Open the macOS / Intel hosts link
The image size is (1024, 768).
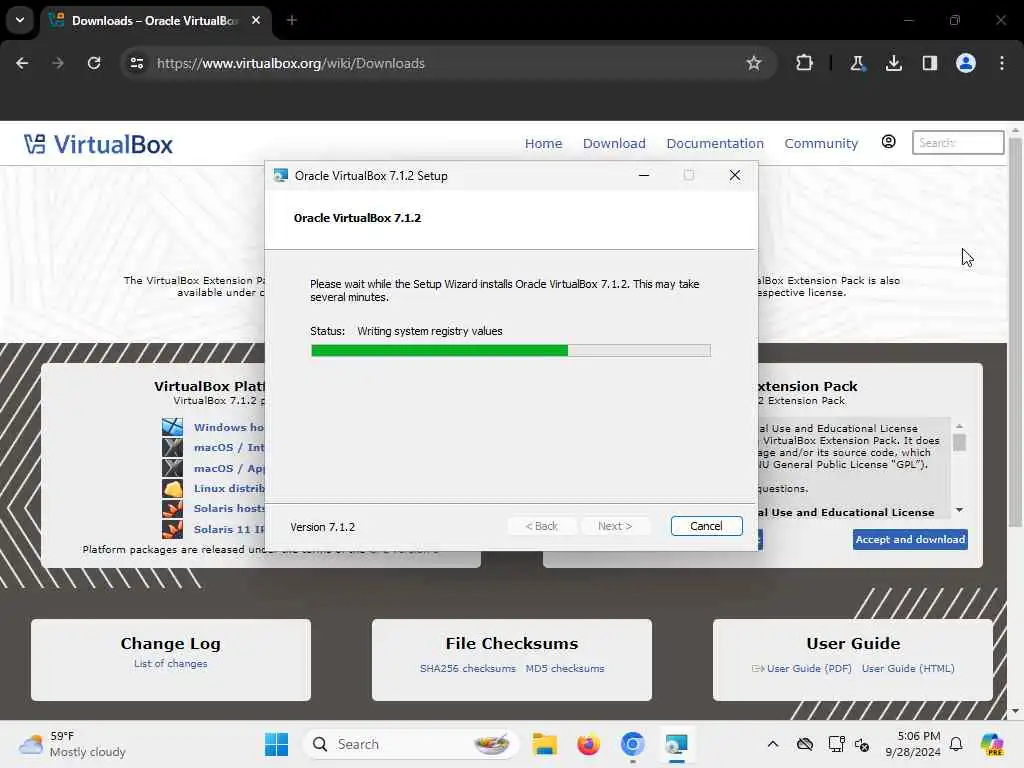[229, 447]
